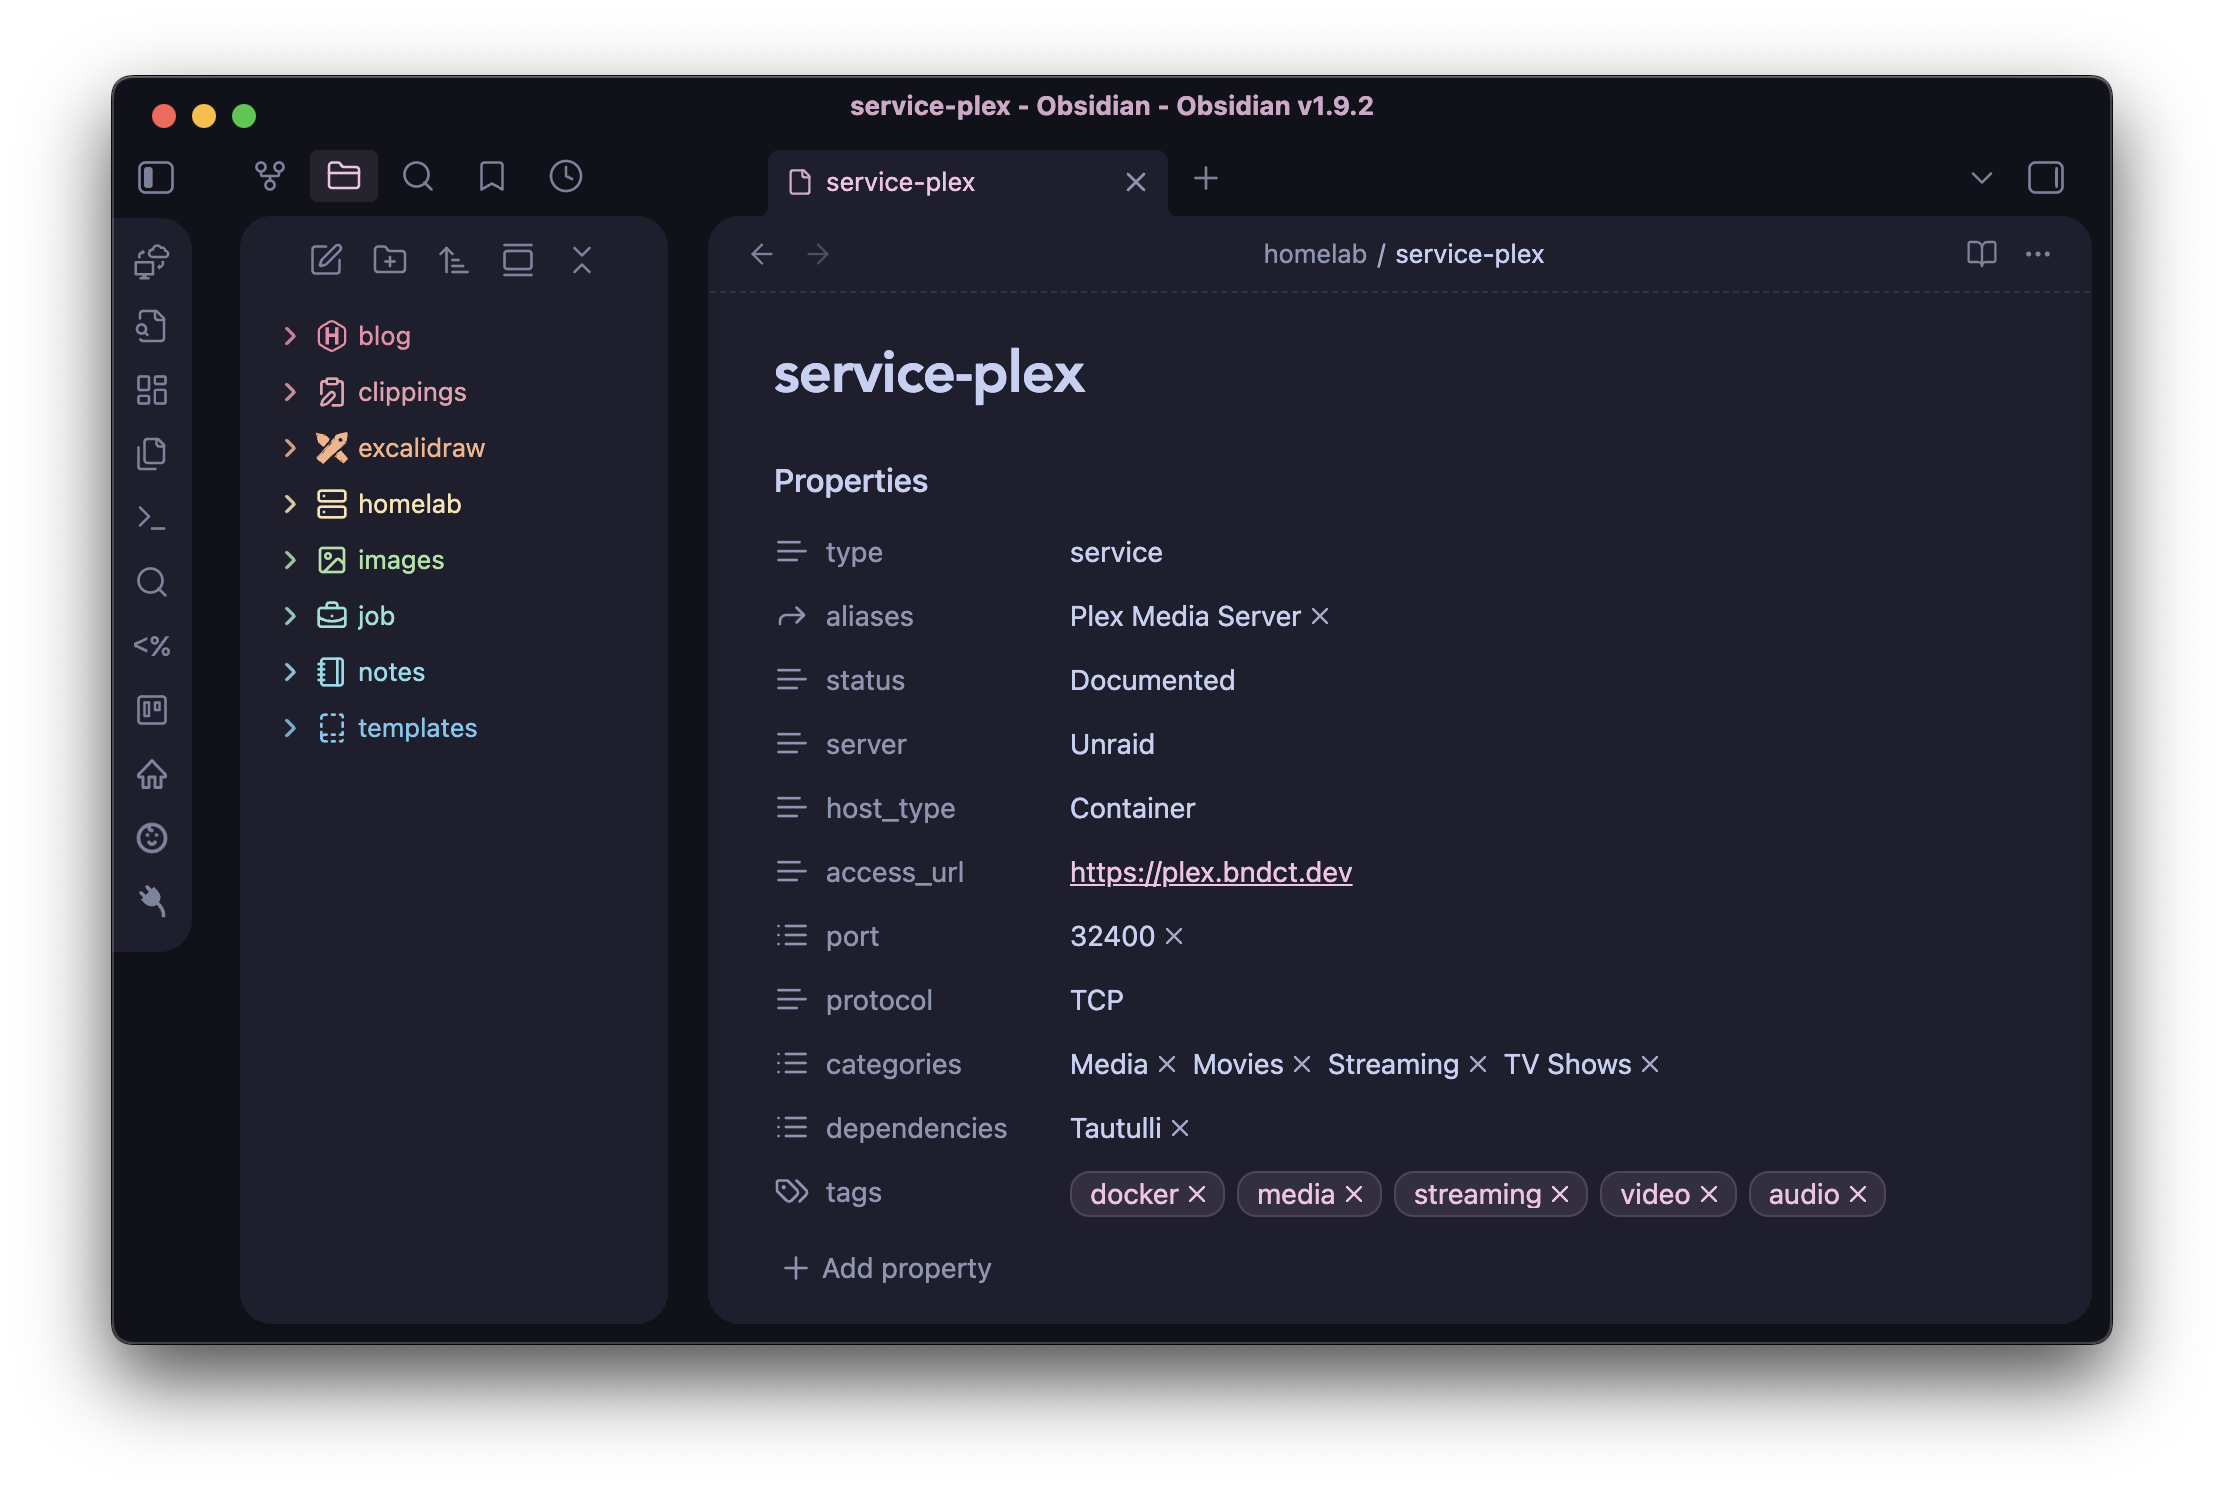2224x1492 pixels.
Task: Remove the TV Shows category
Action: [1650, 1064]
